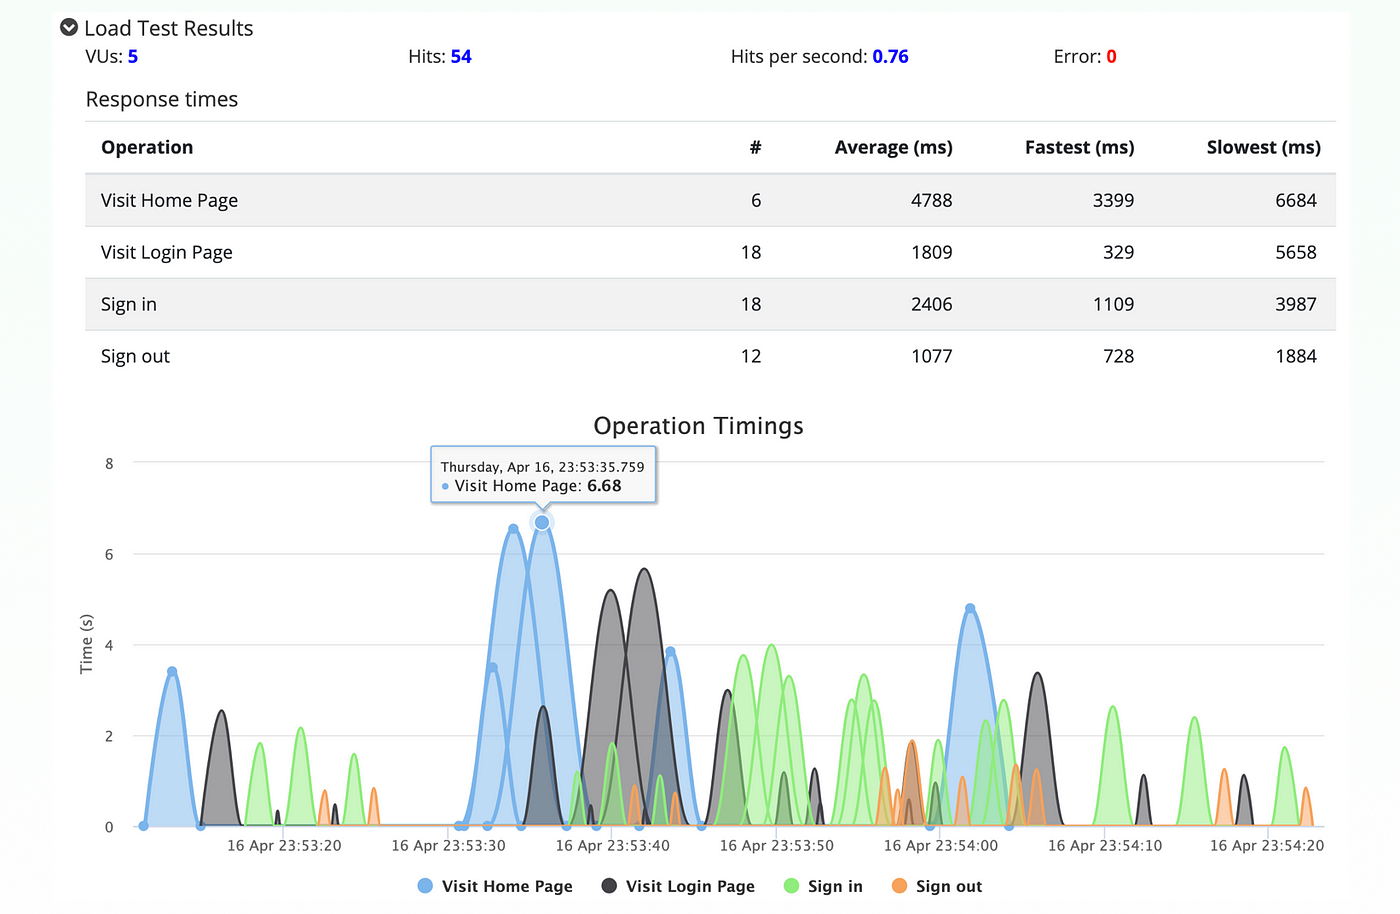Toggle Sign out series in legend
The height and width of the screenshot is (914, 1400).
pyautogui.click(x=937, y=886)
